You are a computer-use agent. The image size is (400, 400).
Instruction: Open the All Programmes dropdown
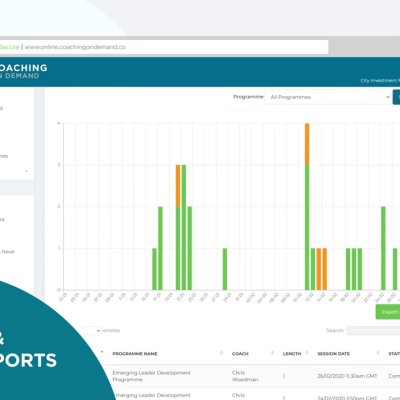[328, 97]
